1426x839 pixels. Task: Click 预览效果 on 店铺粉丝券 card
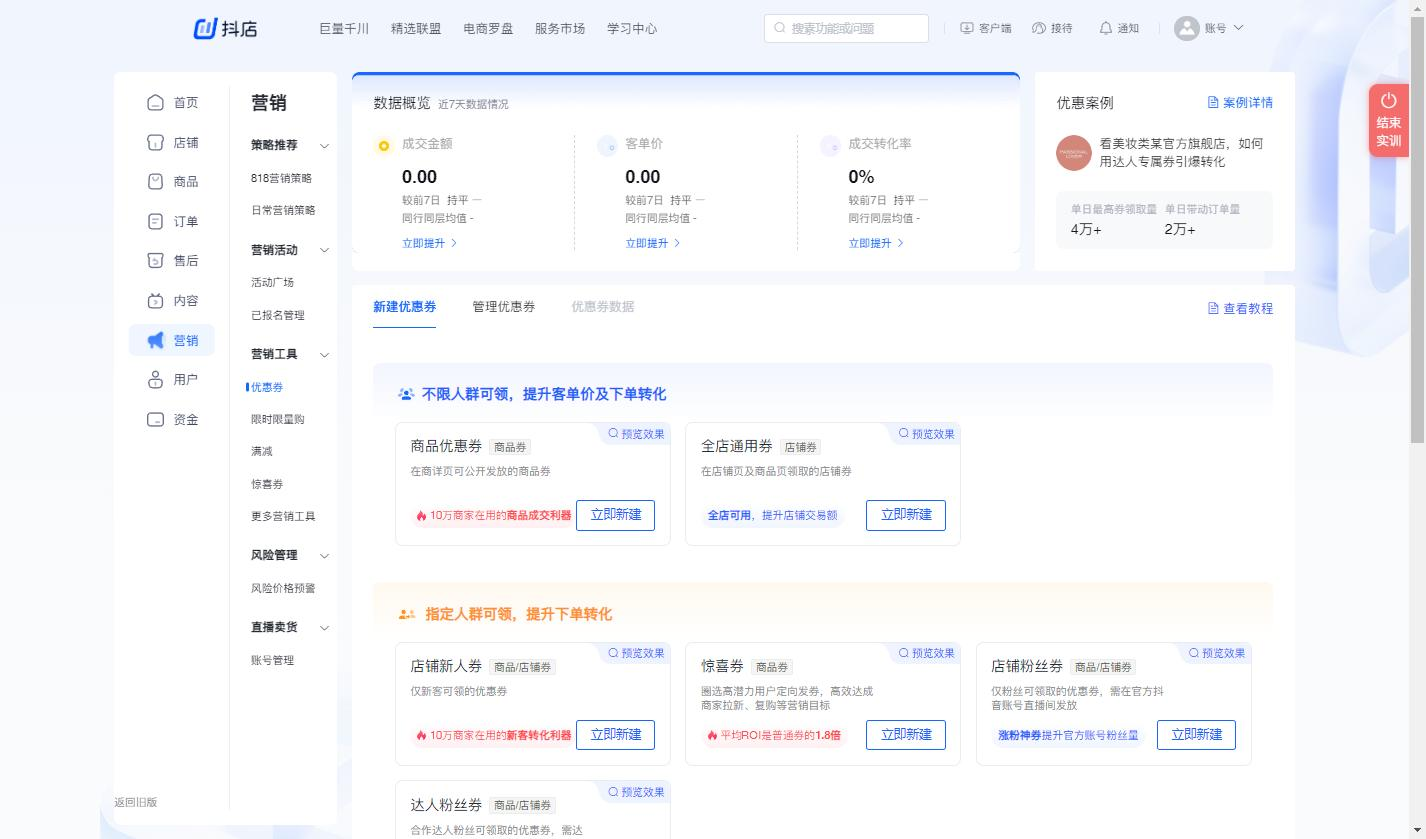(1217, 653)
